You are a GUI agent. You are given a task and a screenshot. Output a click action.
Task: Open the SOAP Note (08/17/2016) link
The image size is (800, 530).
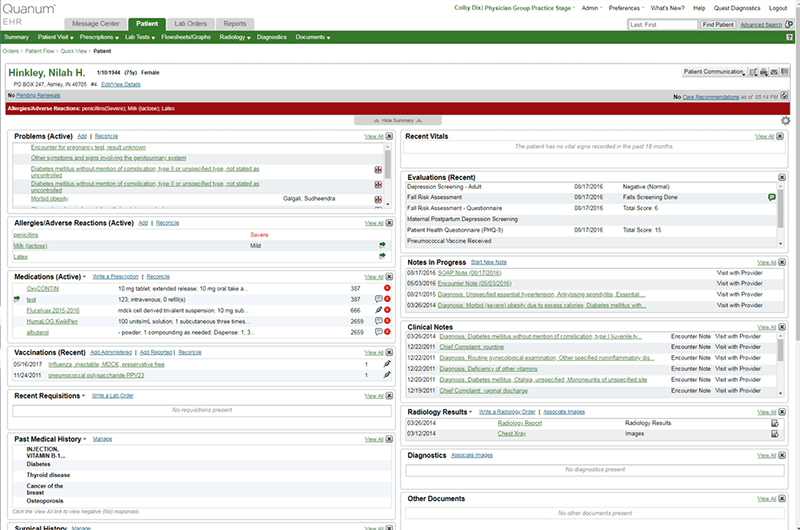[x=470, y=273]
